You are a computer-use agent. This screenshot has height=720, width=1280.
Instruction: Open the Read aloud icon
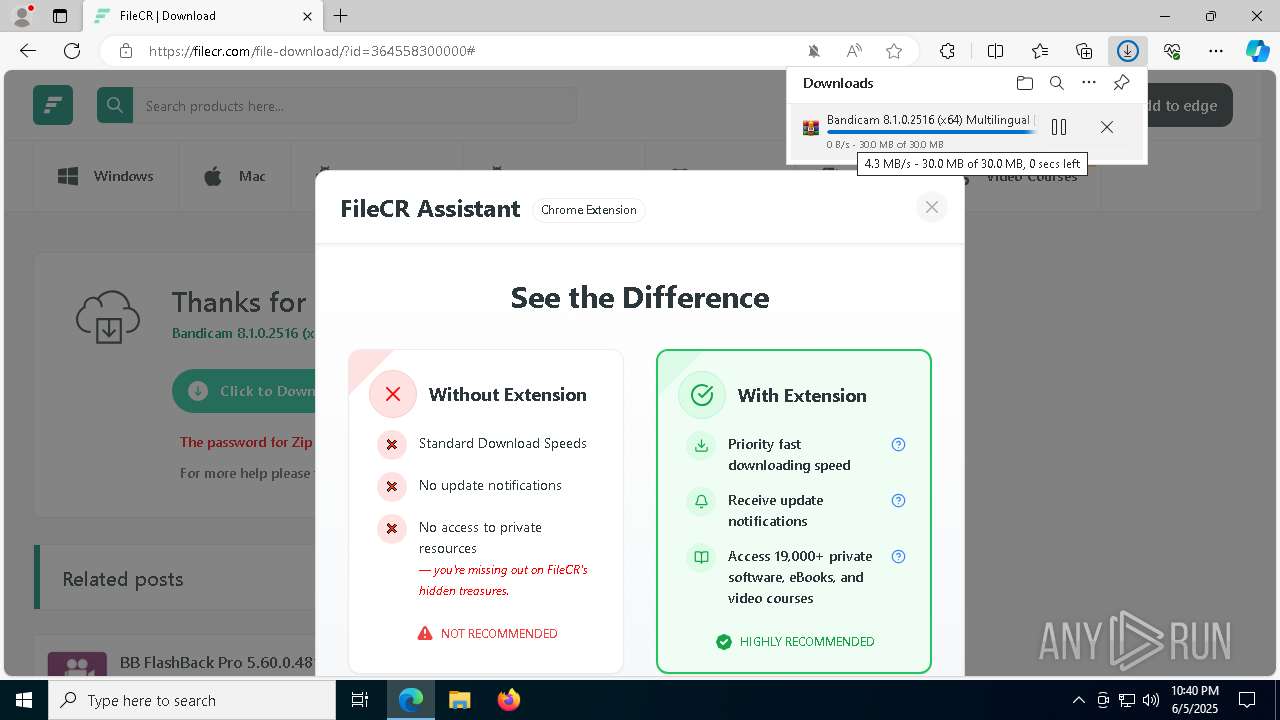tap(854, 51)
